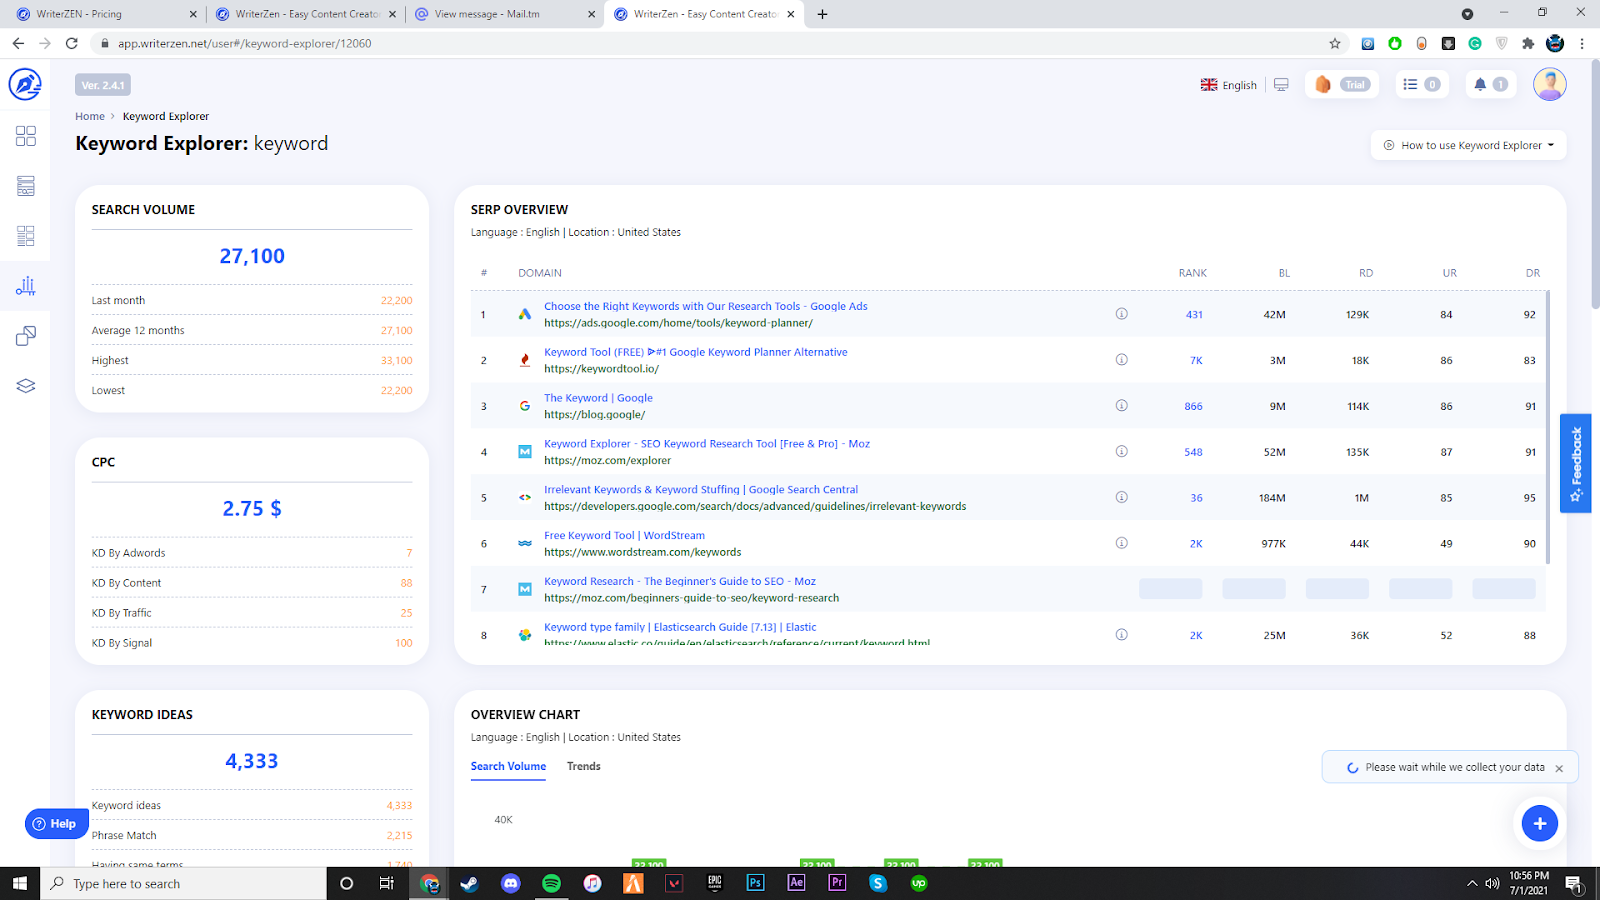The width and height of the screenshot is (1600, 900).
Task: Show hidden system tray icons
Action: tap(1472, 883)
